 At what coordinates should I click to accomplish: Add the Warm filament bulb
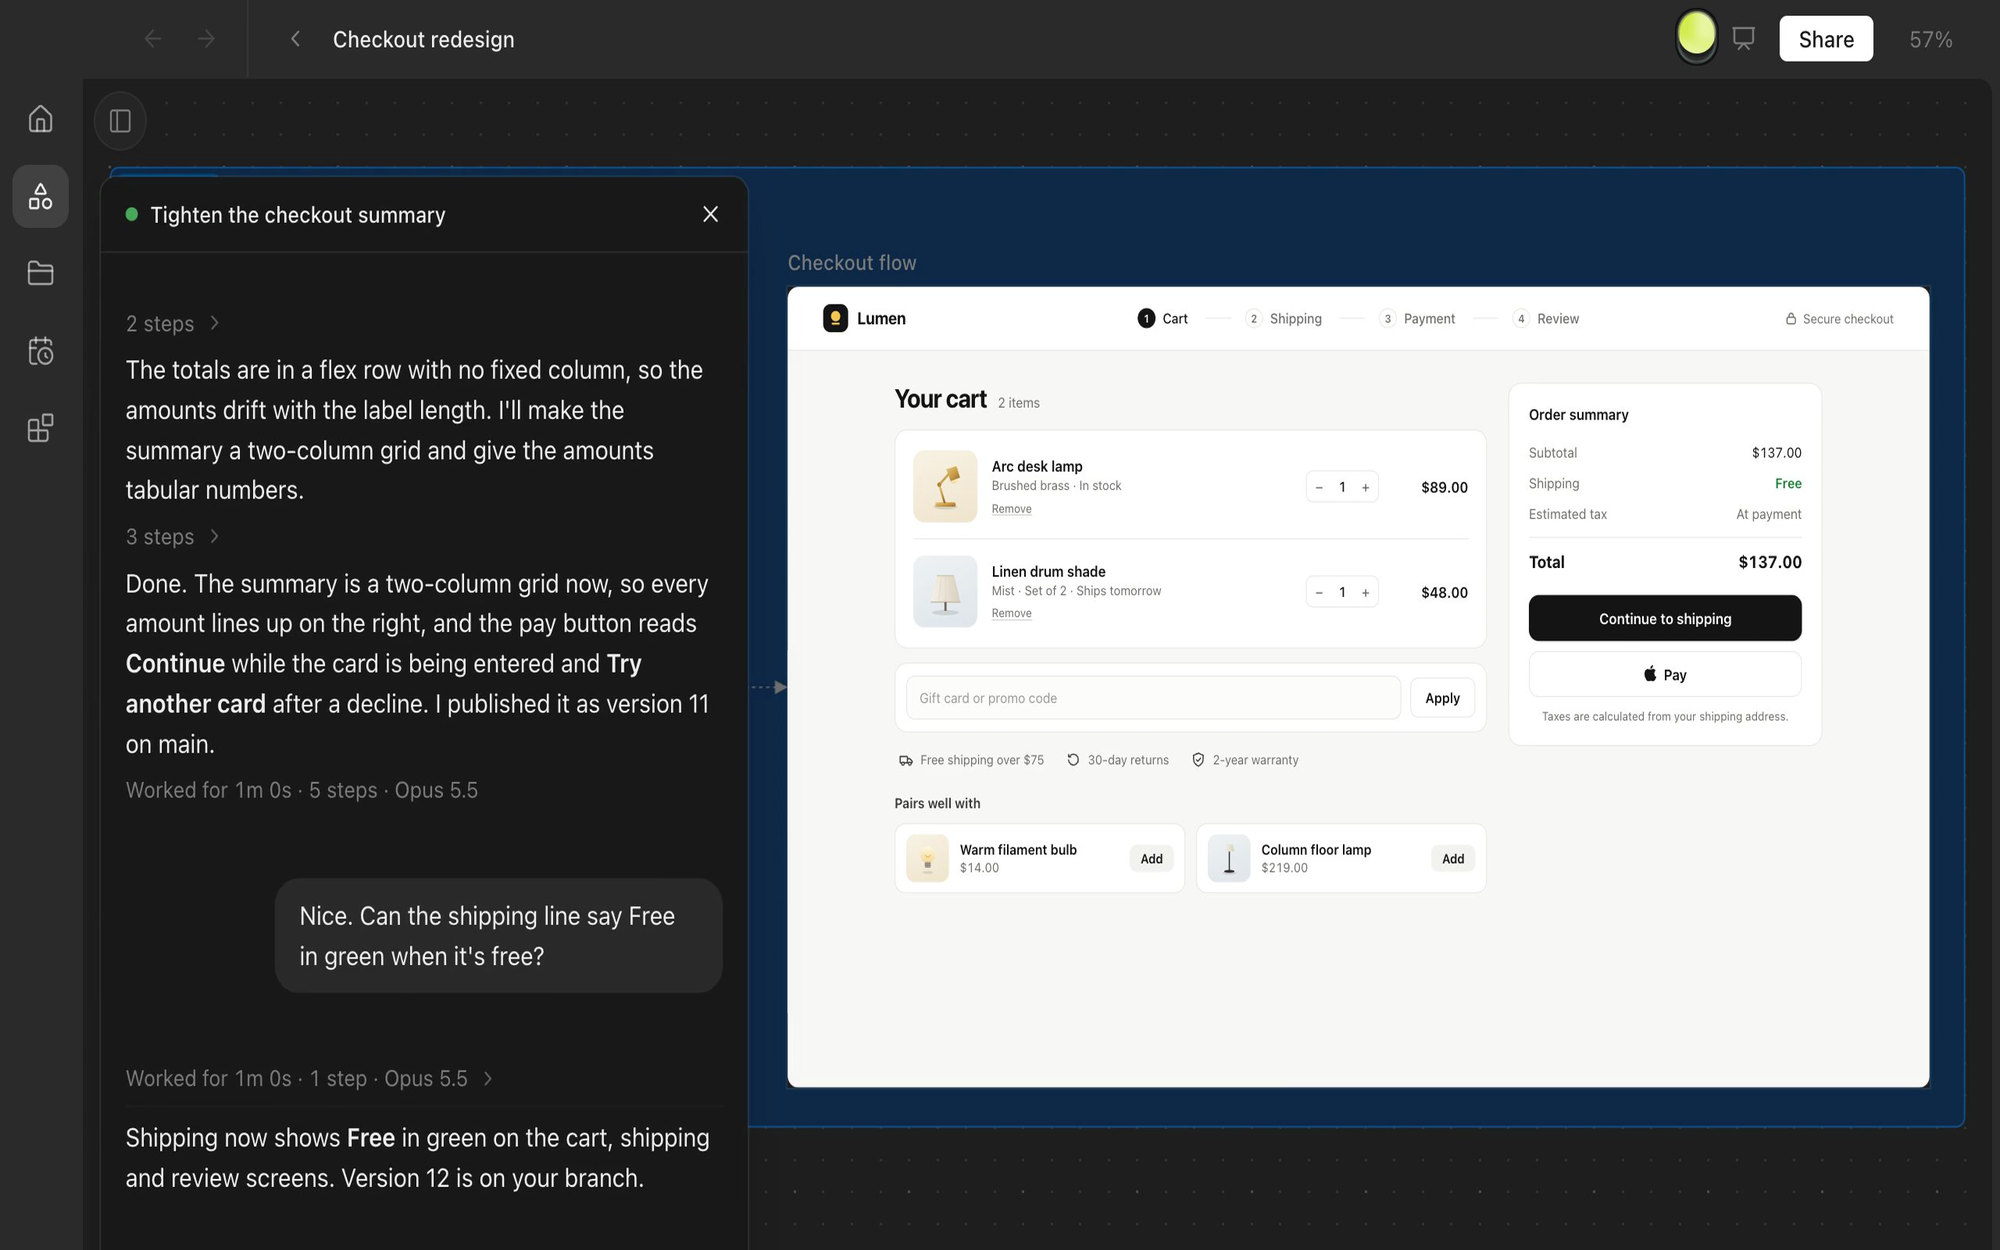pyautogui.click(x=1151, y=859)
